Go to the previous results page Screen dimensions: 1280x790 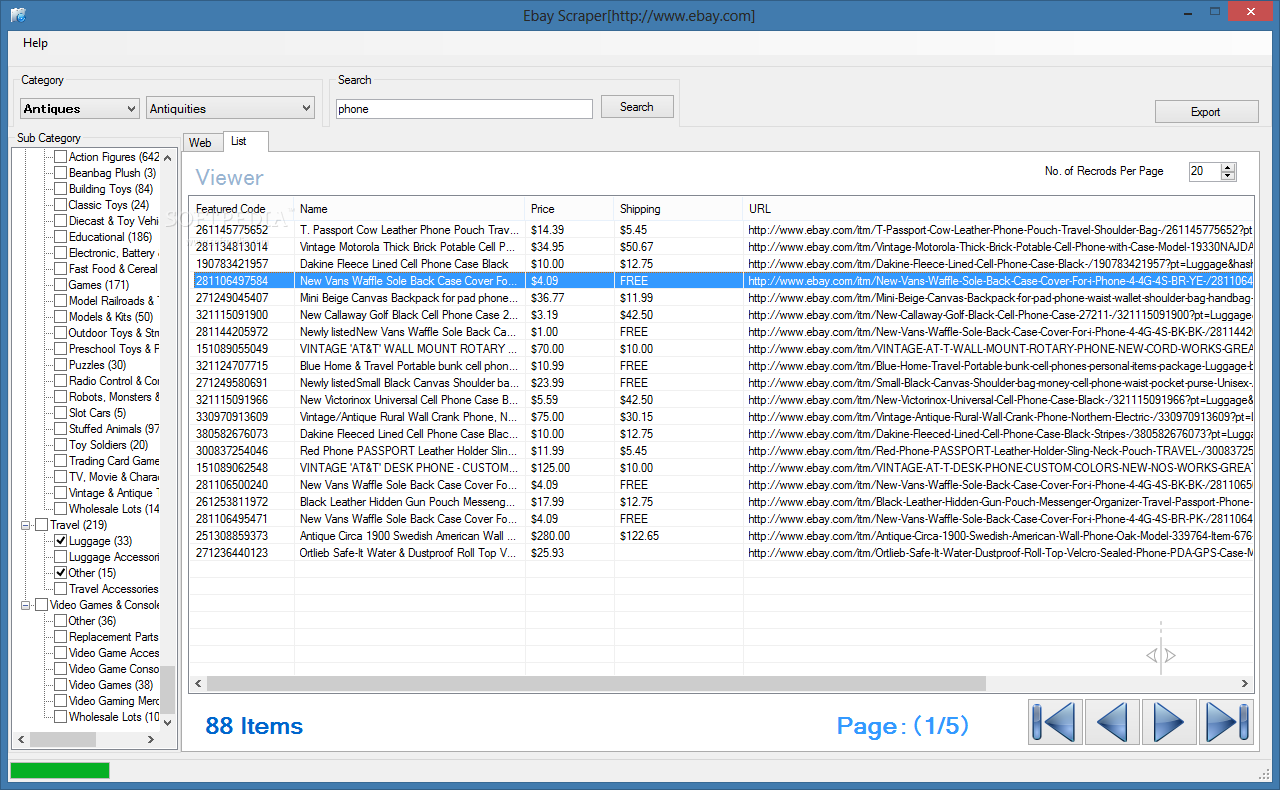[x=1112, y=722]
